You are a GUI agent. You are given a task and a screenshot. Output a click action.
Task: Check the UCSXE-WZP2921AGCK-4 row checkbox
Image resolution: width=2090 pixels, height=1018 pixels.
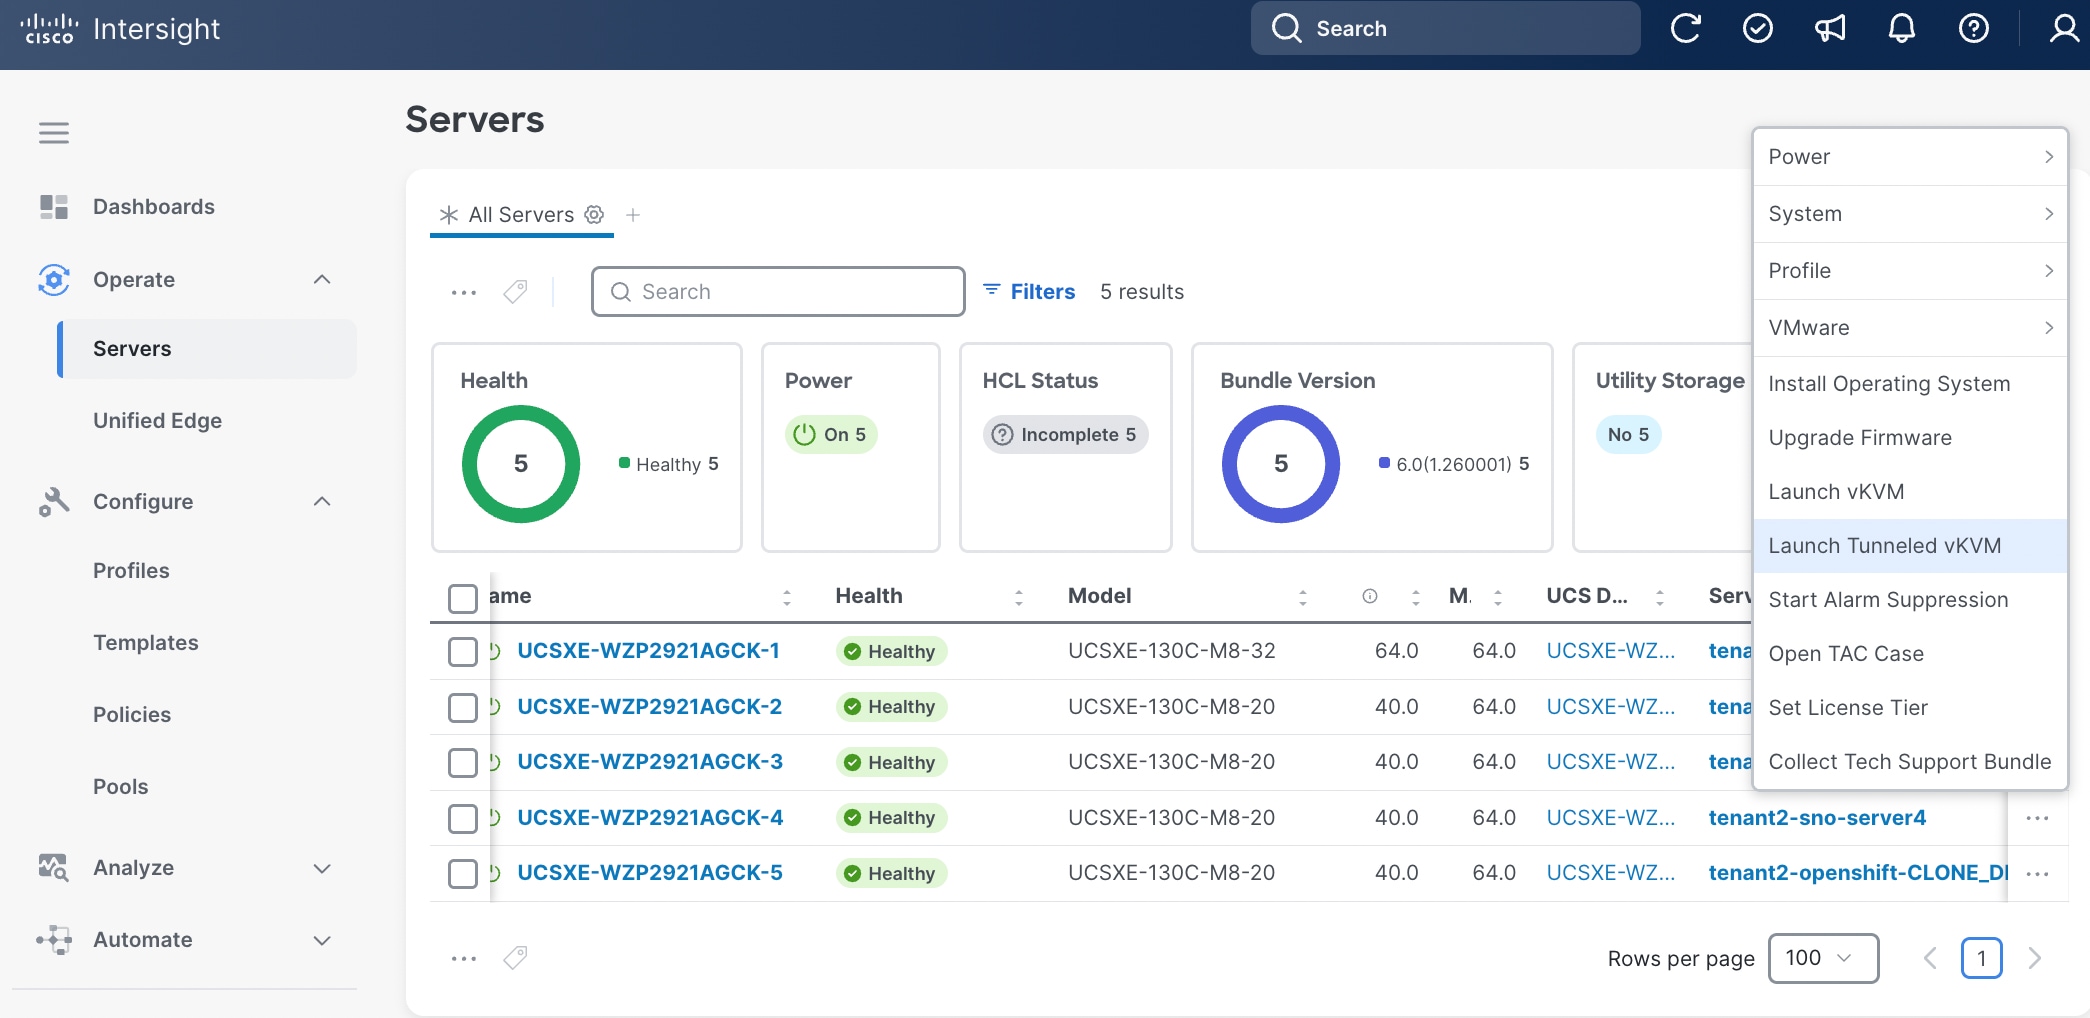(463, 819)
